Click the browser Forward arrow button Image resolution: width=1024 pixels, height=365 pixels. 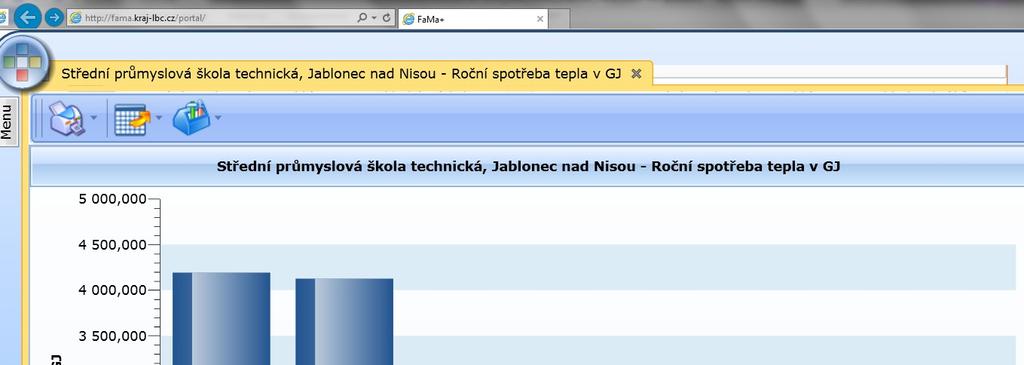coord(54,17)
